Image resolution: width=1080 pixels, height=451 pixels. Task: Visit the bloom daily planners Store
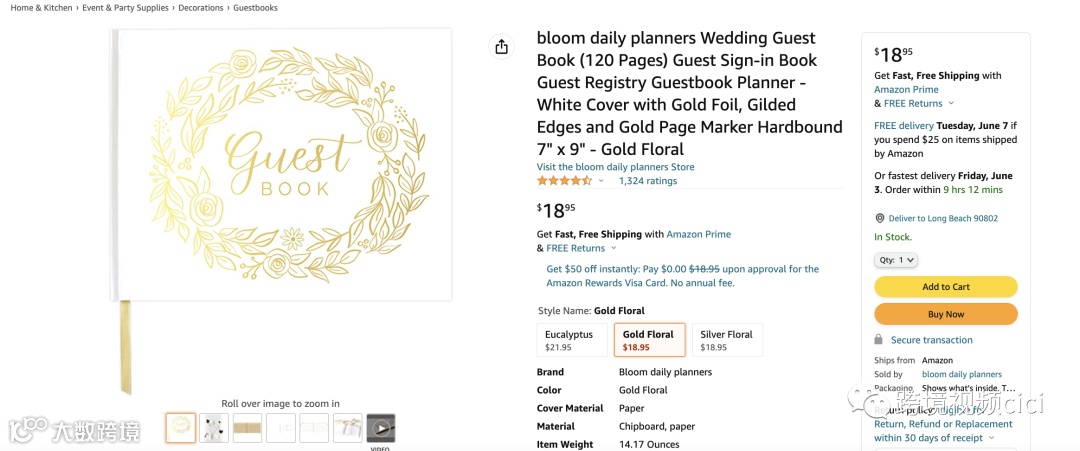615,167
